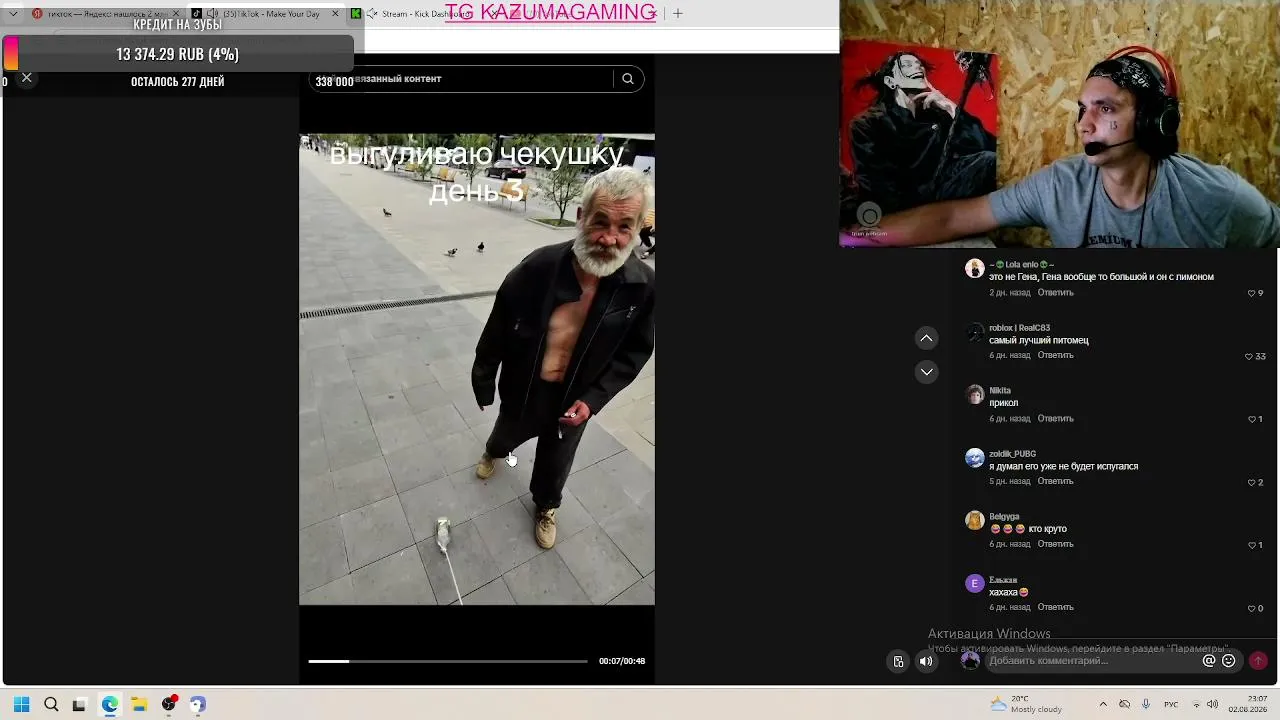Open Microsoft Edge from the taskbar
The height and width of the screenshot is (720, 1280).
point(110,704)
